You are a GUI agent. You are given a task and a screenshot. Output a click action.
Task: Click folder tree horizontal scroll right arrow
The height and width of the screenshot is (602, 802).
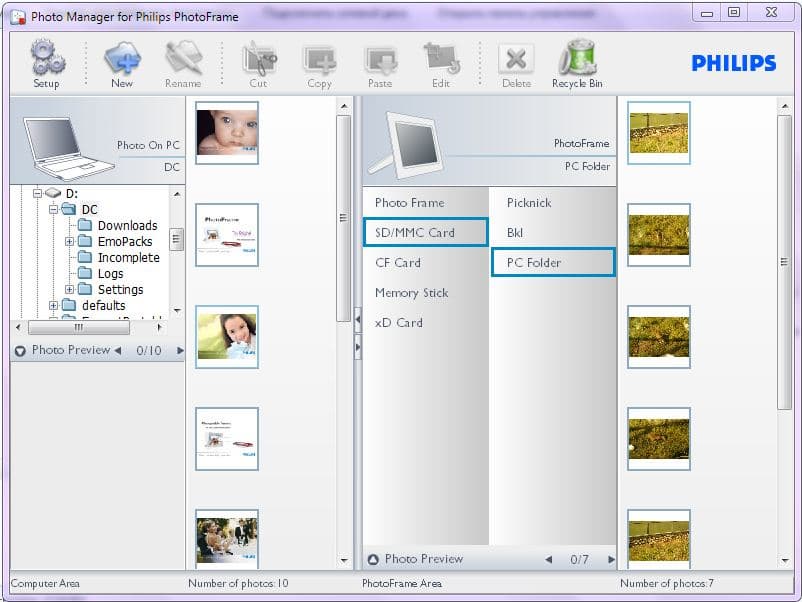[159, 327]
